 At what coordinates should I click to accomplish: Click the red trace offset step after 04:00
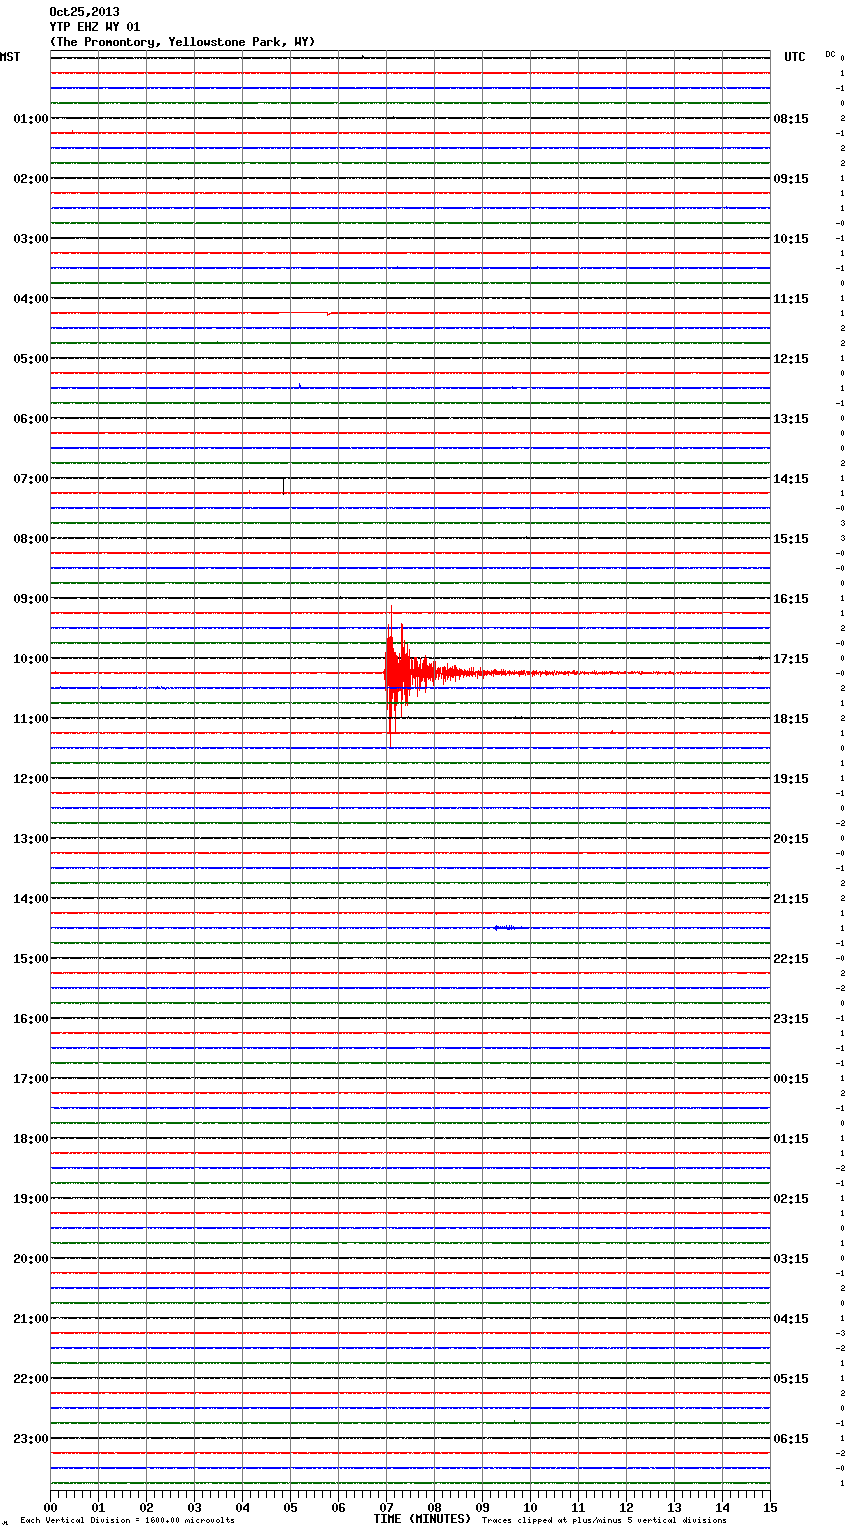(328, 314)
